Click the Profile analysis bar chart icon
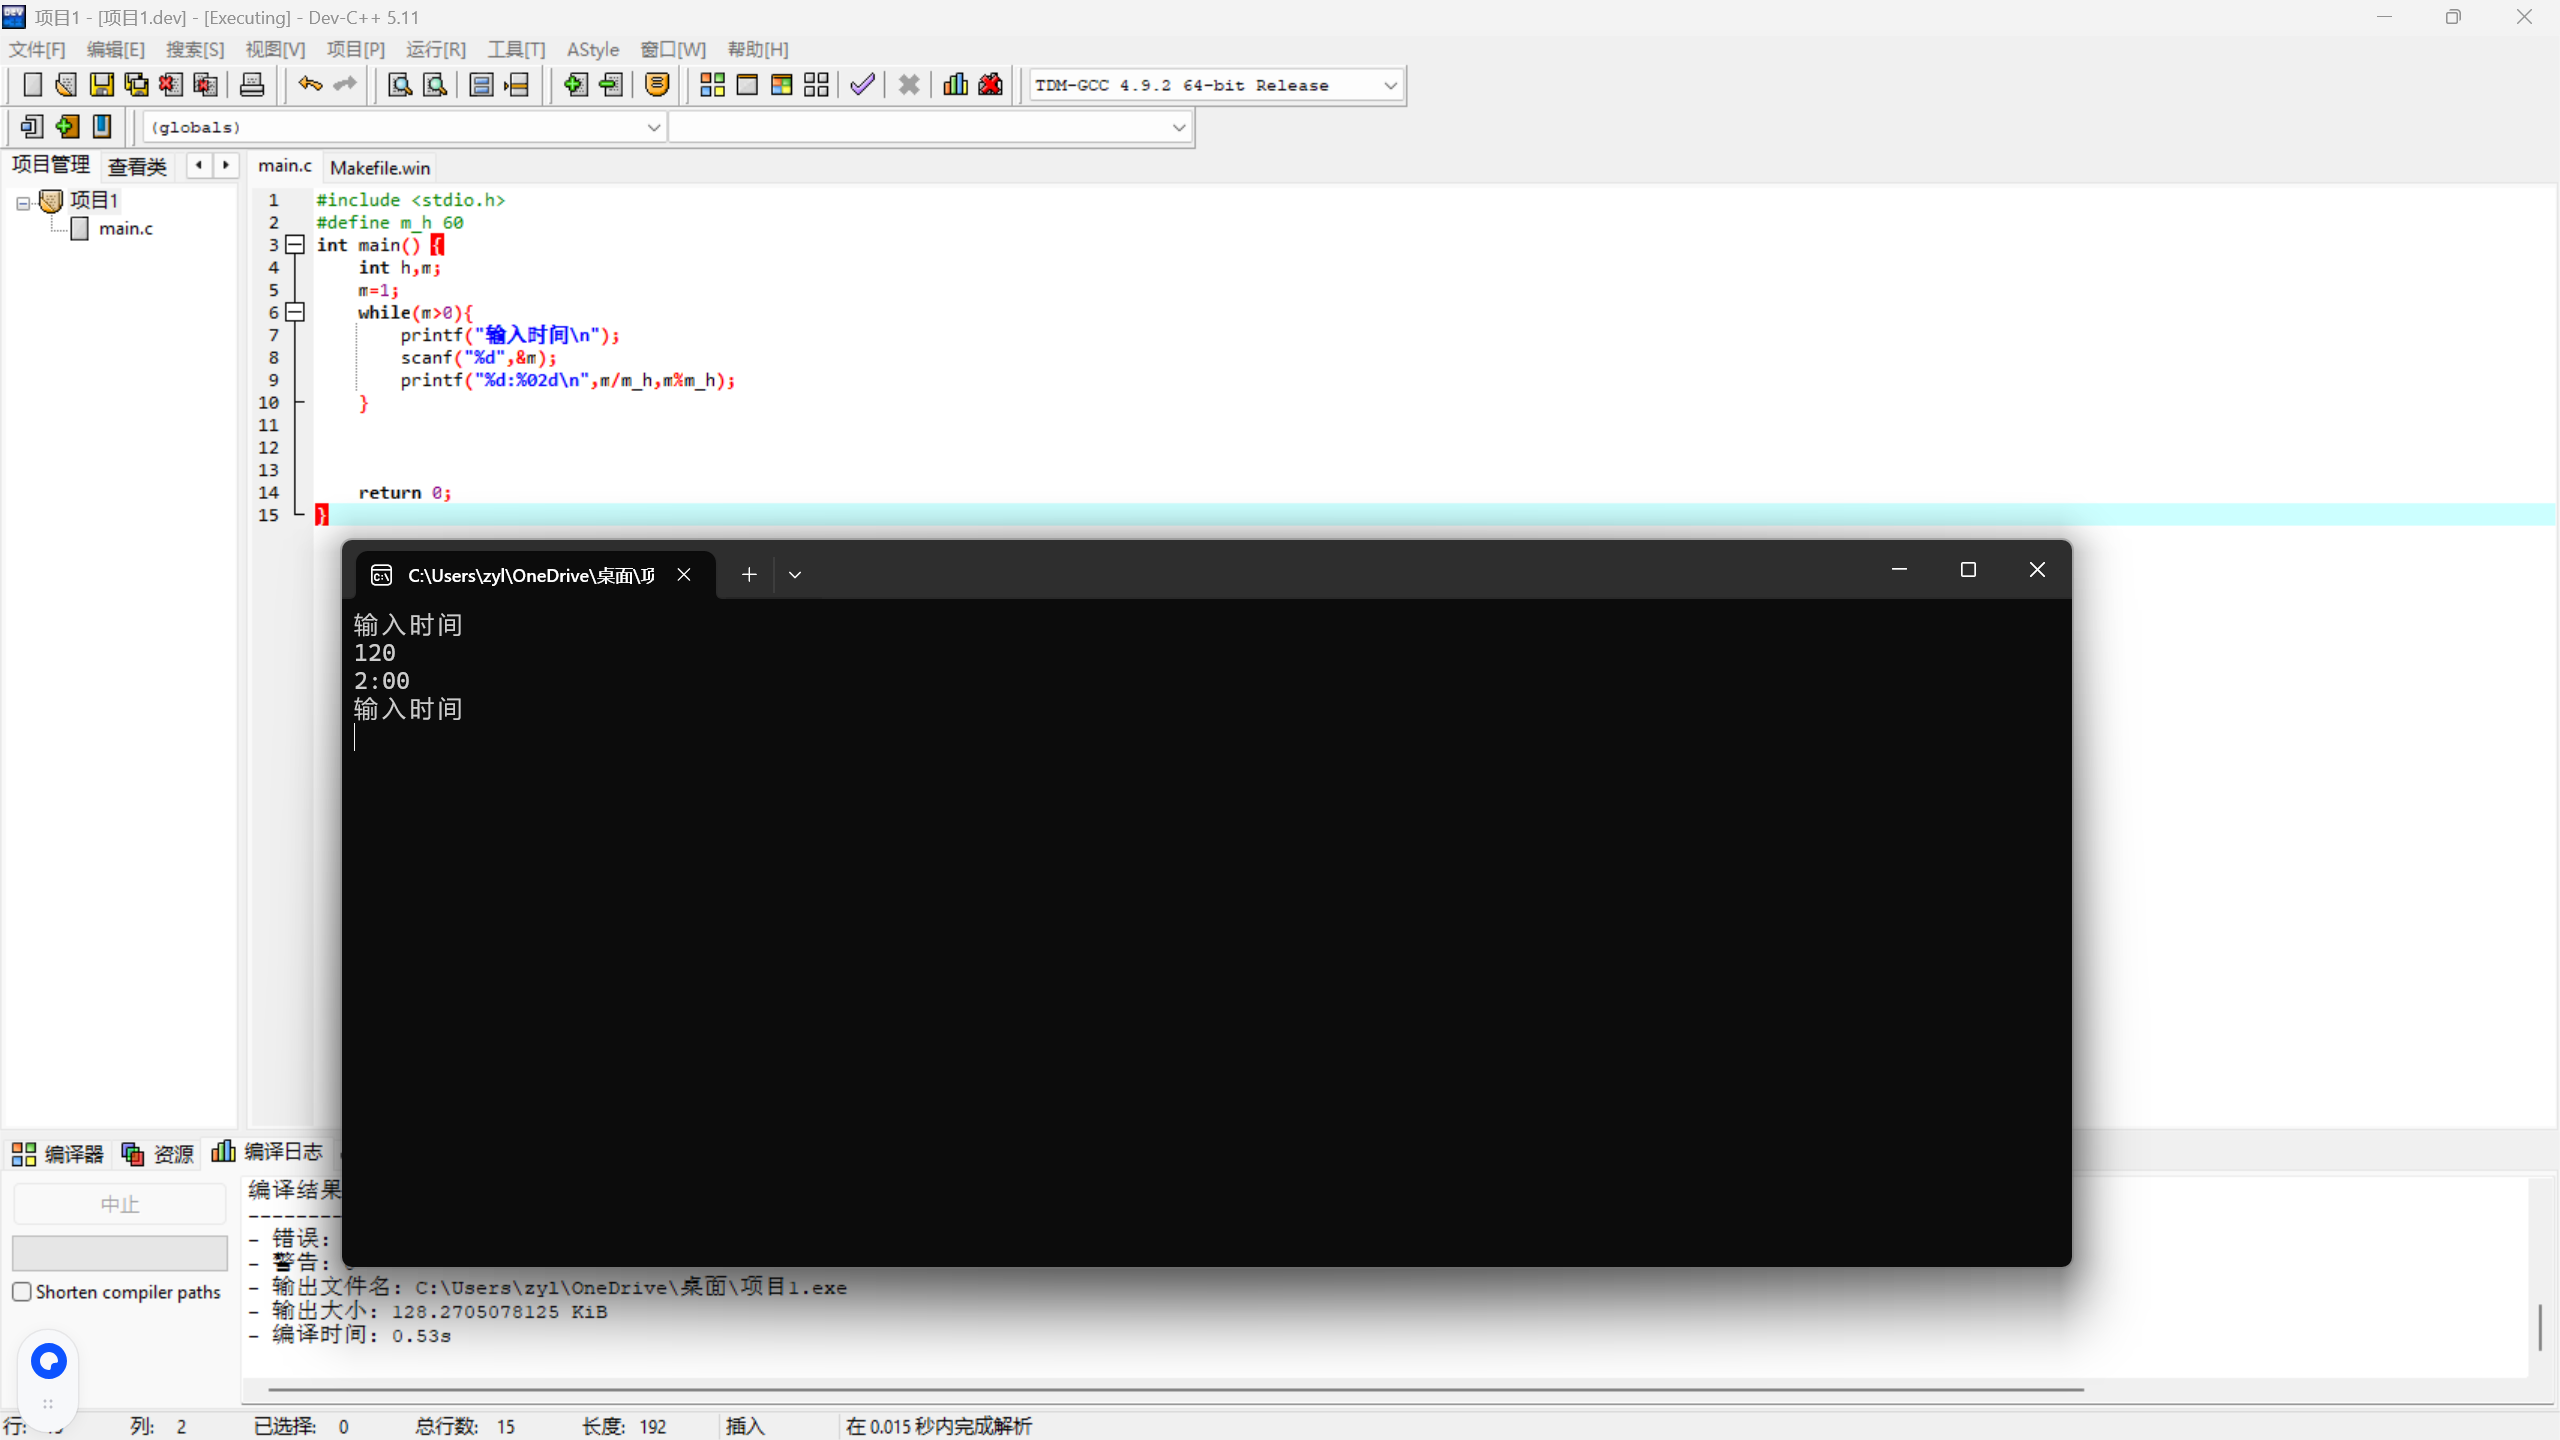The width and height of the screenshot is (2560, 1440). pyautogui.click(x=955, y=85)
